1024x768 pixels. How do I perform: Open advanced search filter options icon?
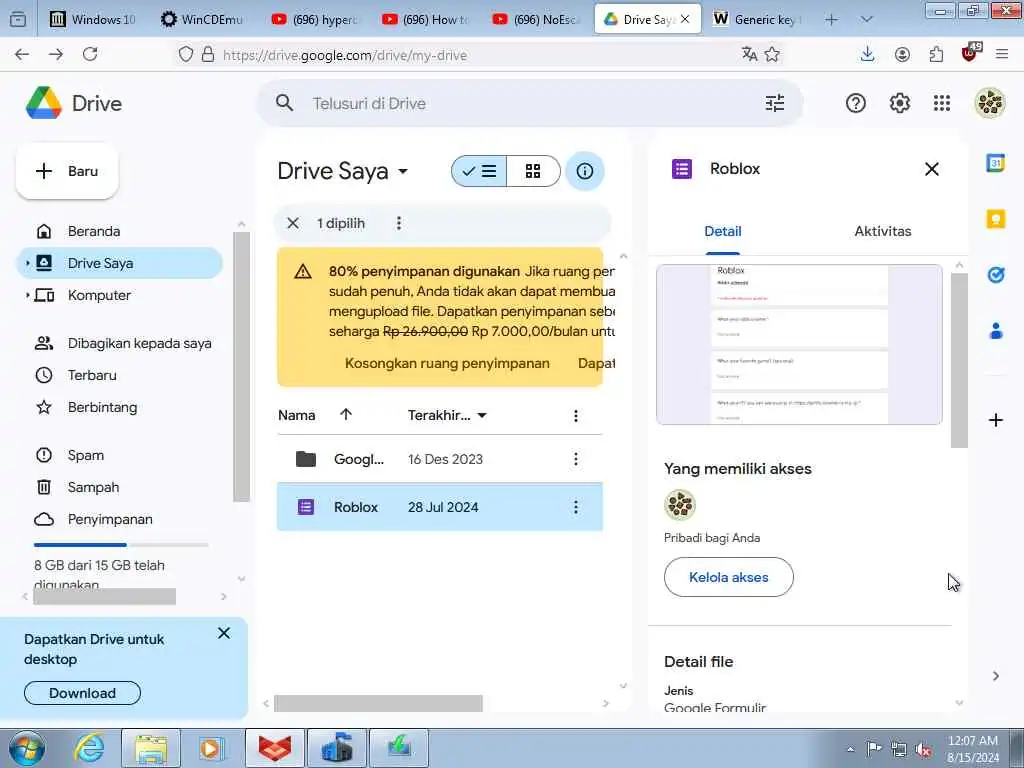tap(775, 103)
